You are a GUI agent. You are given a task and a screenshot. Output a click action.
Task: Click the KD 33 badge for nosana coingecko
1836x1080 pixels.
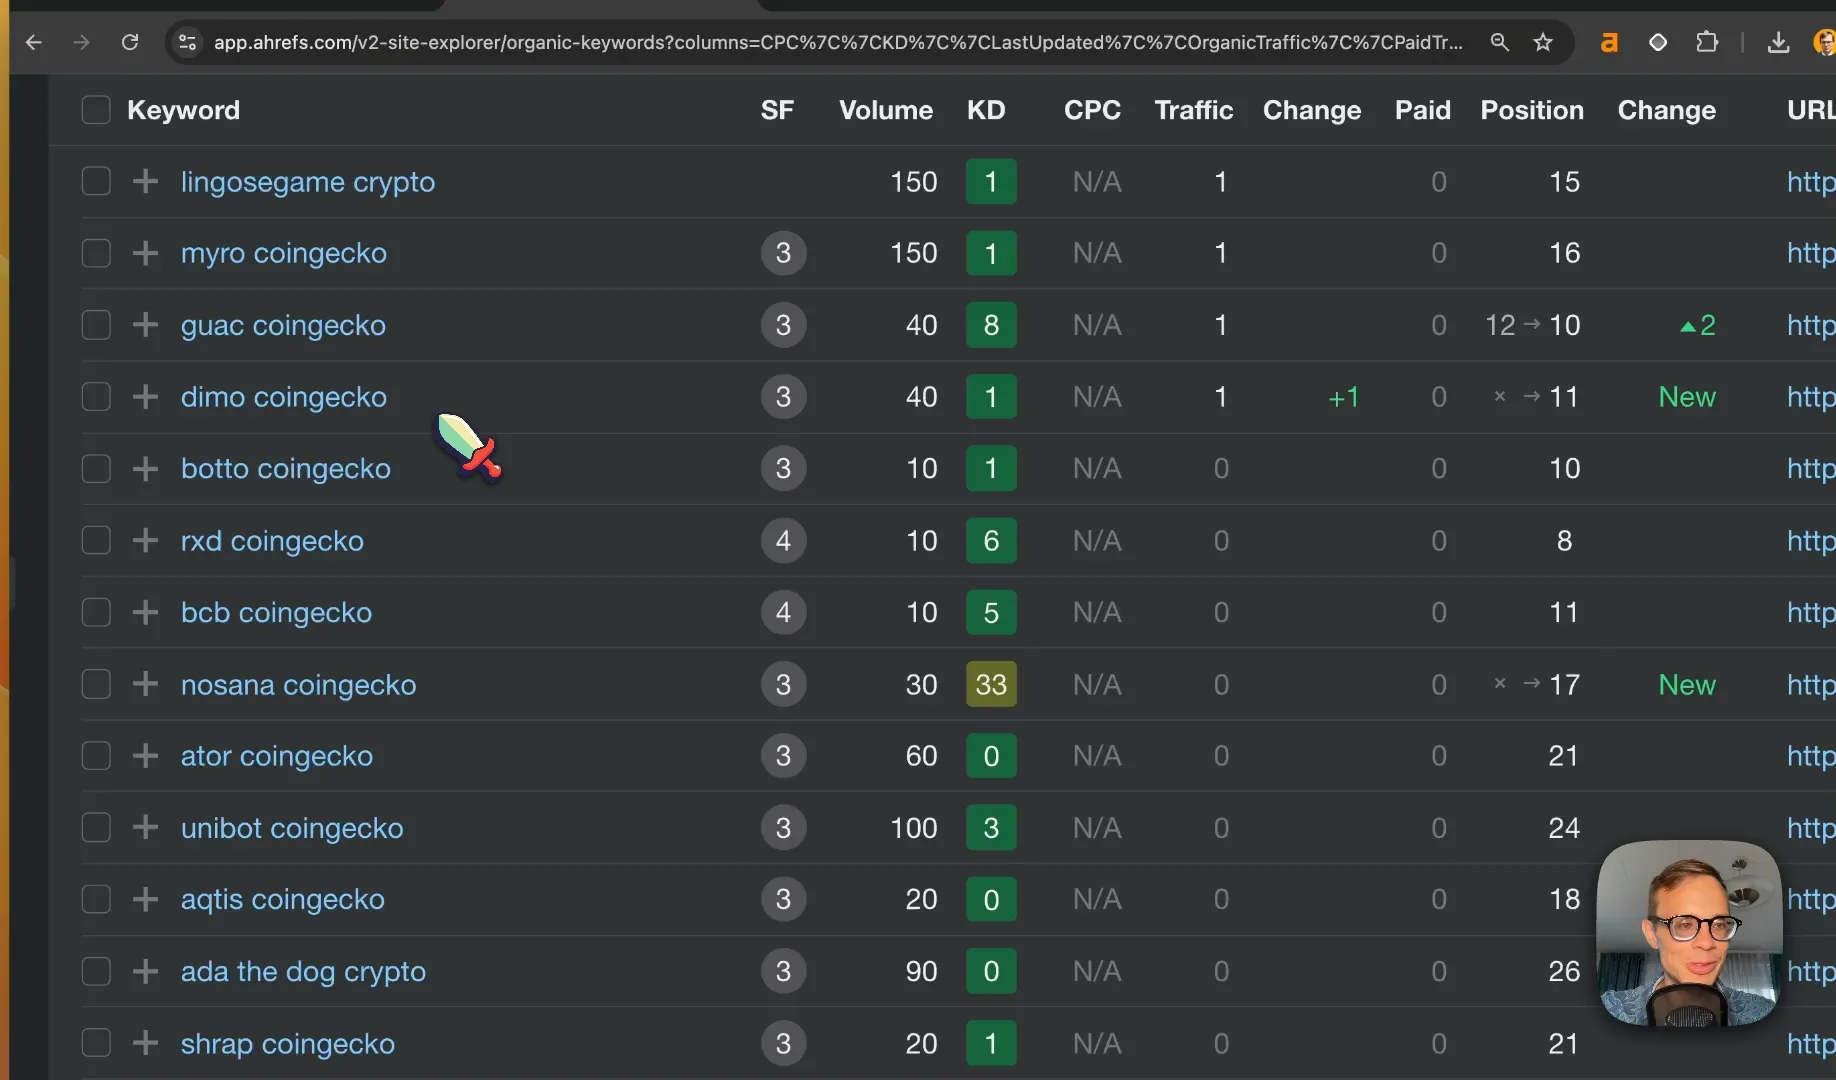tap(991, 685)
